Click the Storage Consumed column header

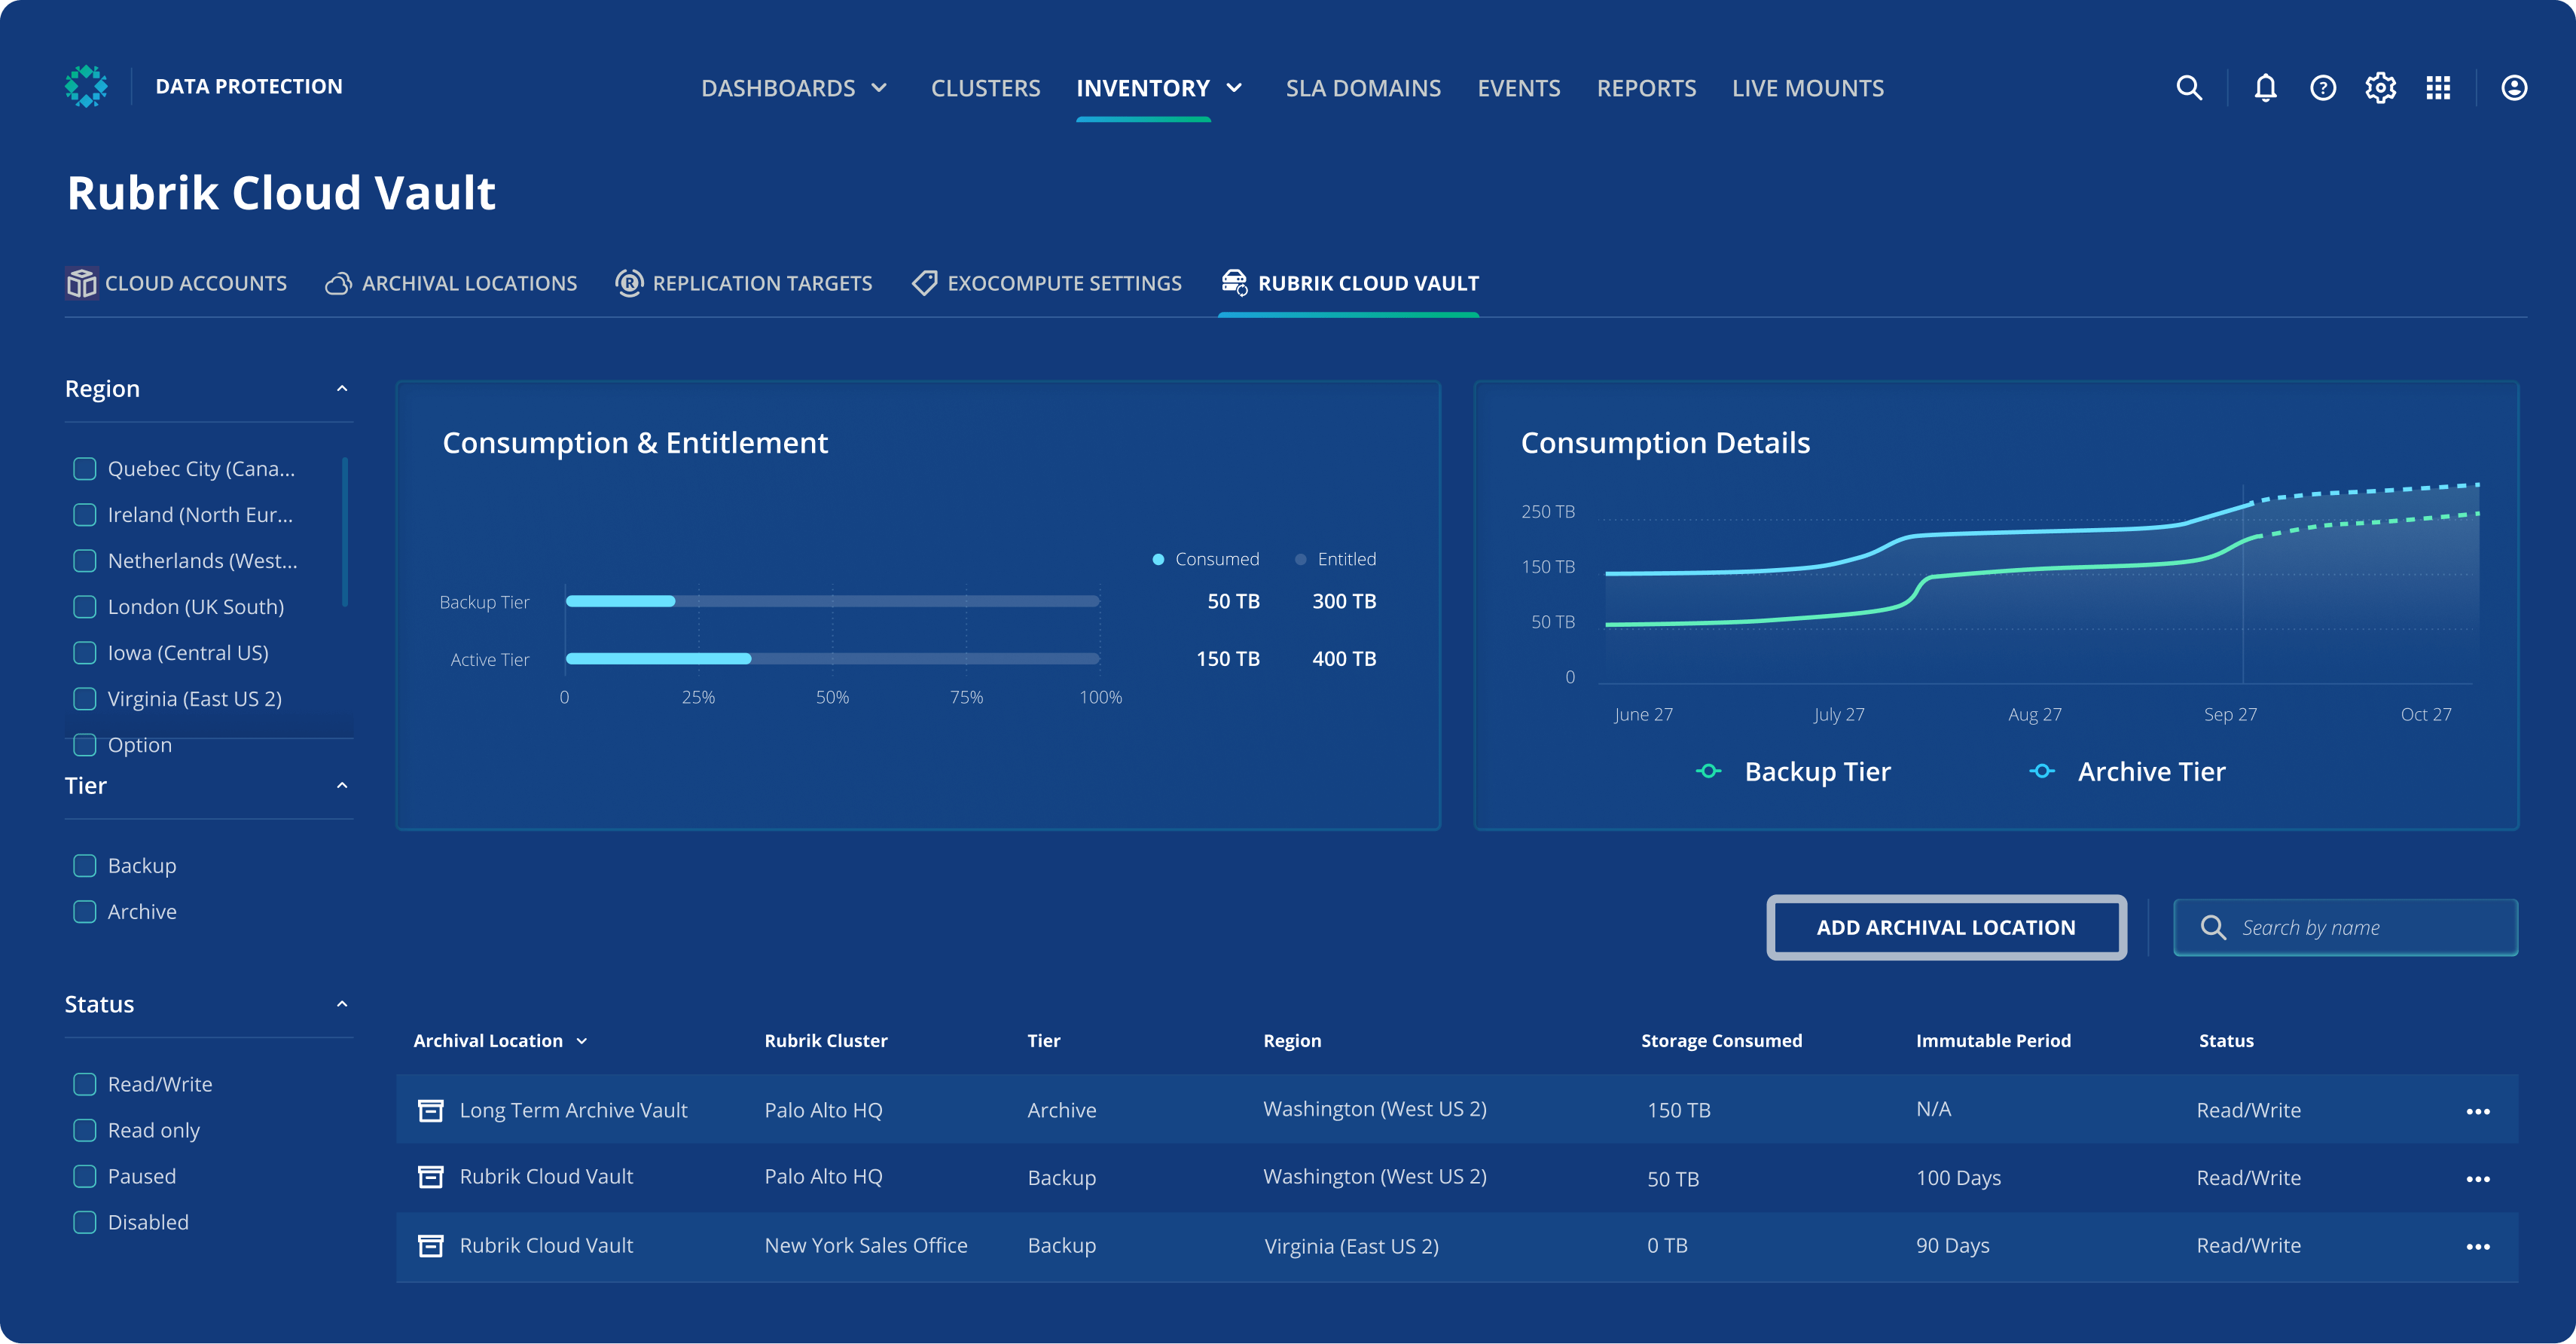coord(1721,1041)
